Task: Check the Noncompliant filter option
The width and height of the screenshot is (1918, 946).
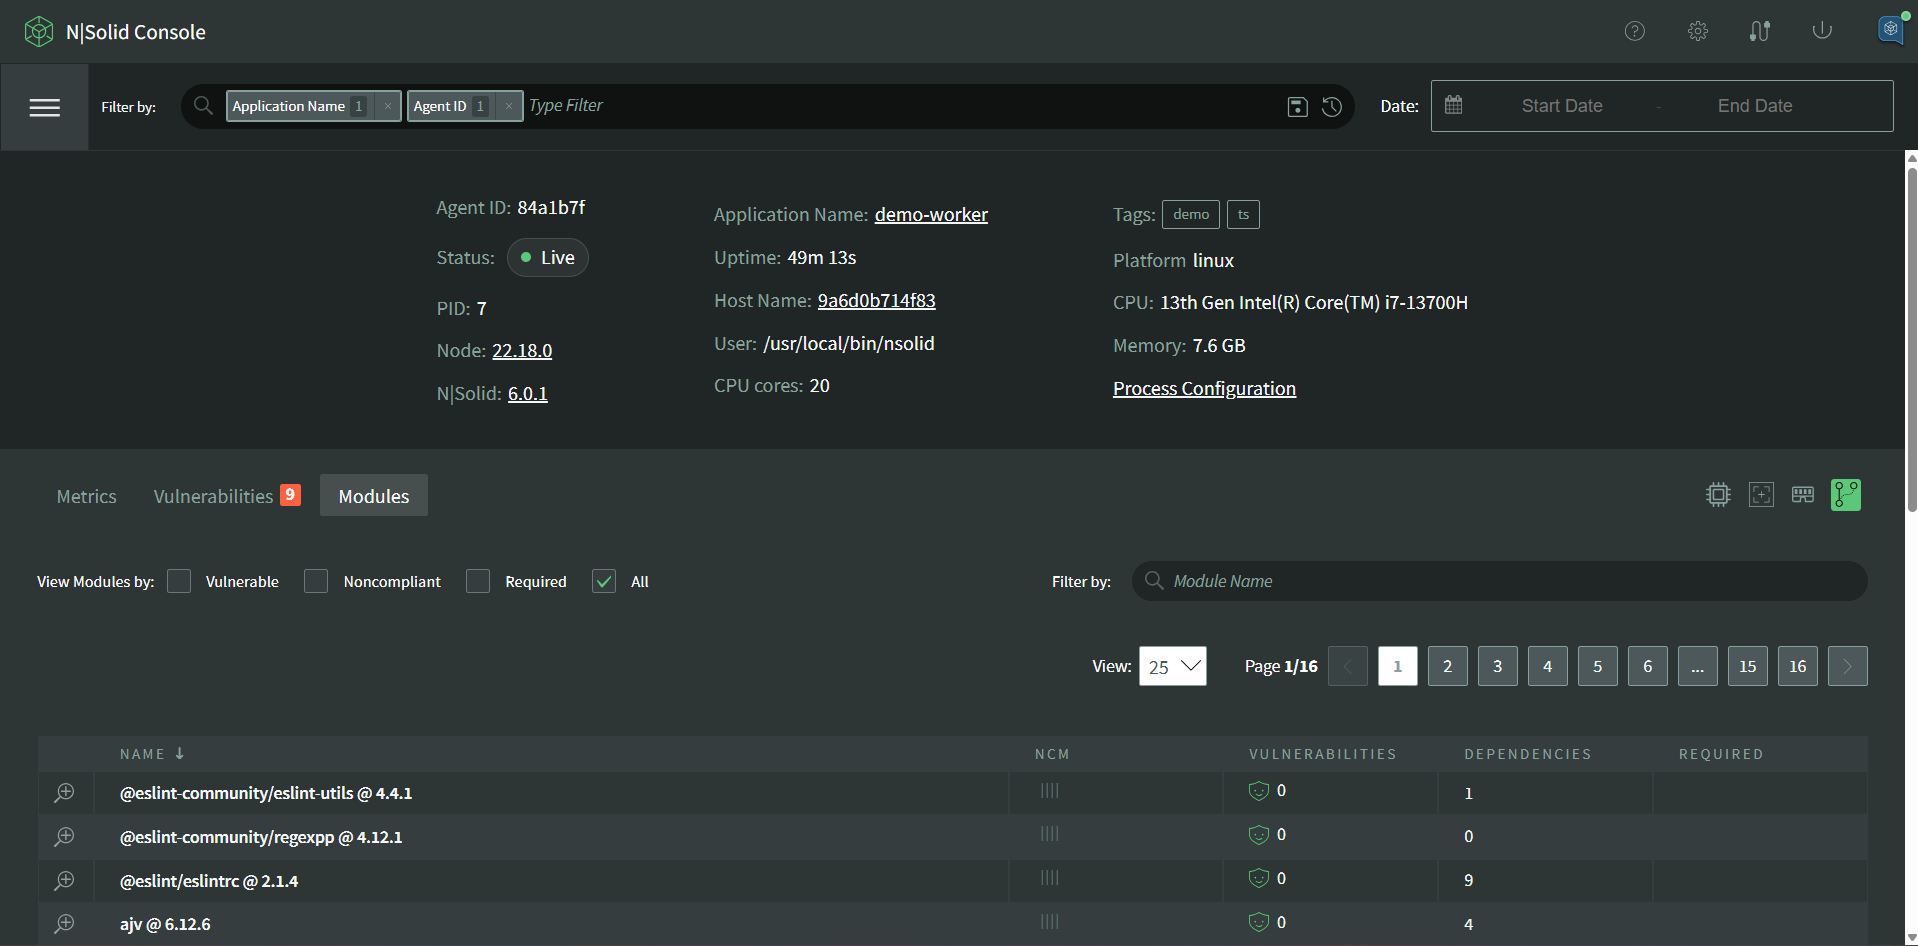Action: 316,581
